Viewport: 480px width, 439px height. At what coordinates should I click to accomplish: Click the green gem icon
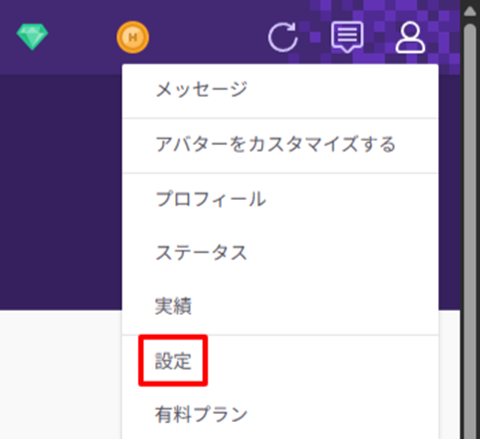(x=32, y=37)
